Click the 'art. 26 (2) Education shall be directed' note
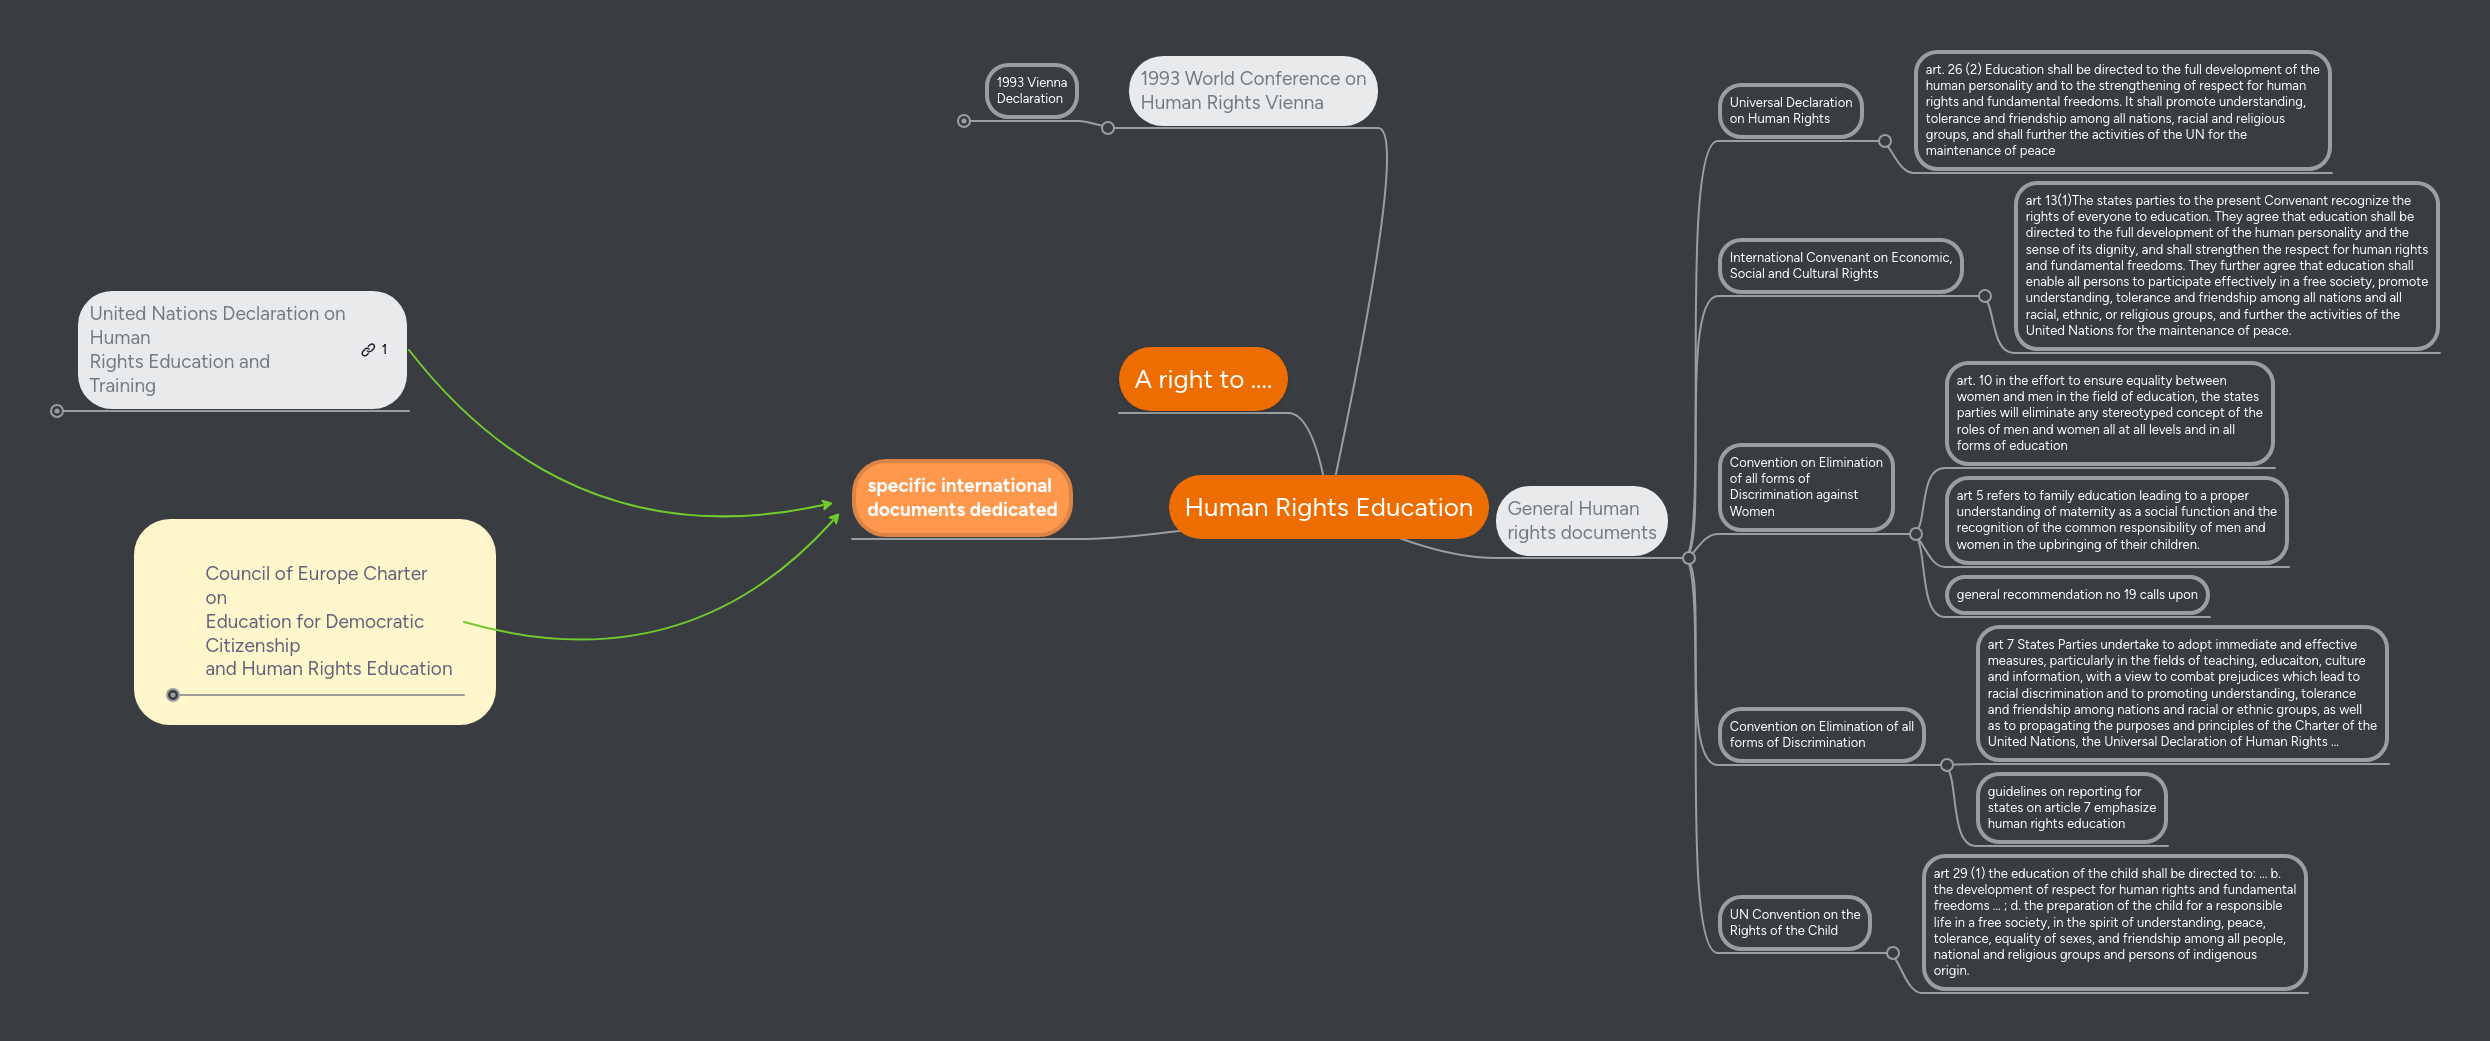The image size is (2490, 1041). pyautogui.click(x=2122, y=110)
